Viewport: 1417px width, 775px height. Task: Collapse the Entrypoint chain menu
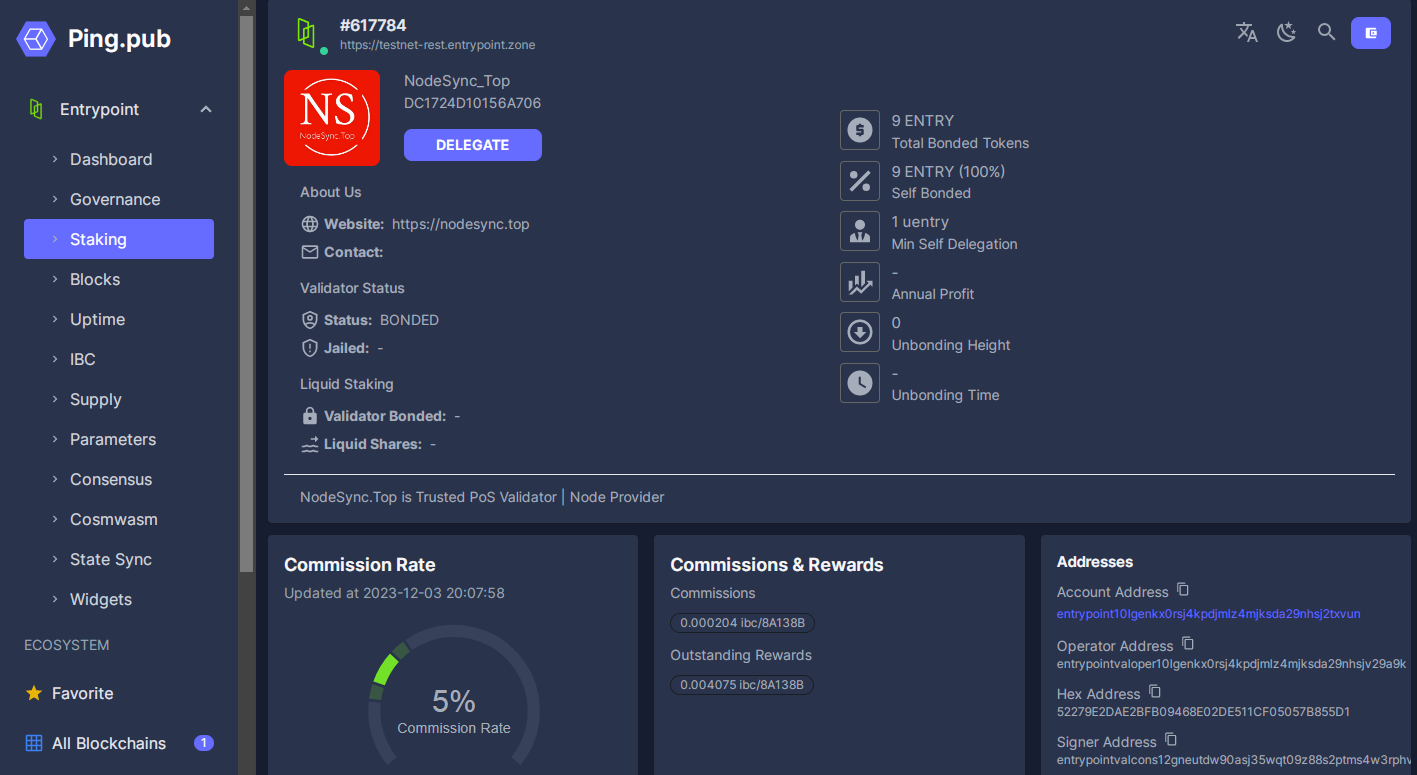pos(206,109)
